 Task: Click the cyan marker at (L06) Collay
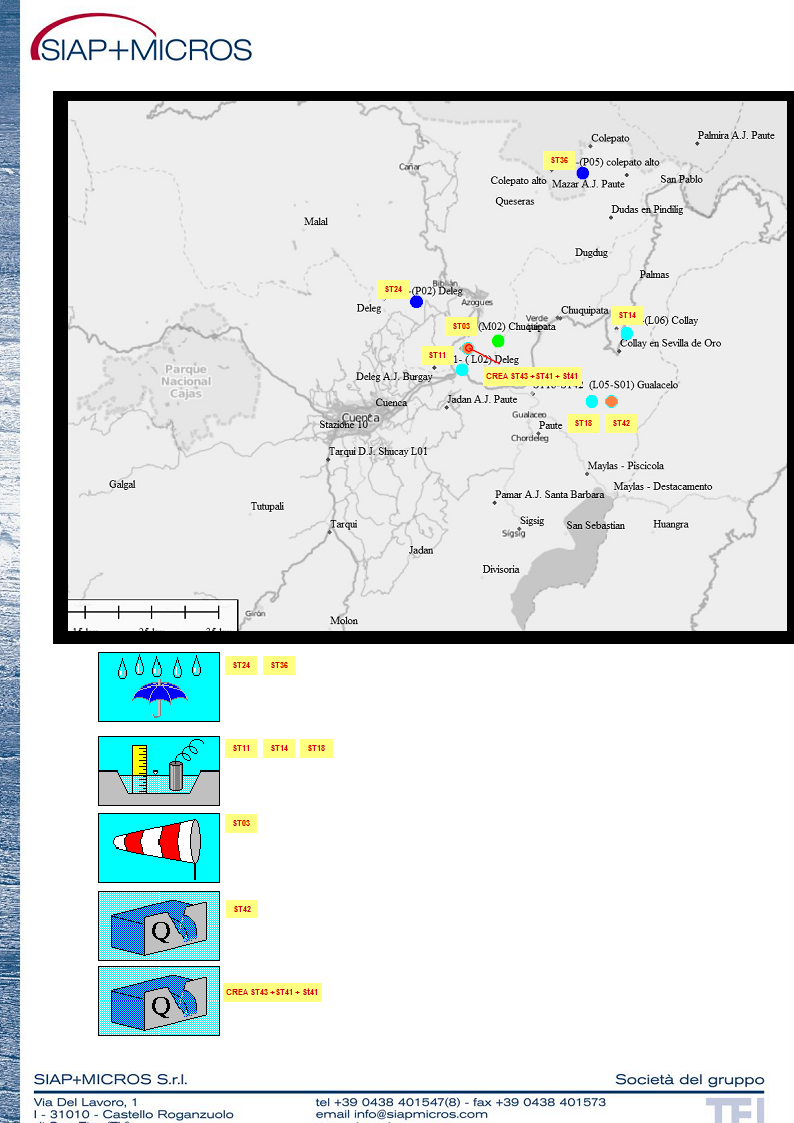click(x=627, y=333)
